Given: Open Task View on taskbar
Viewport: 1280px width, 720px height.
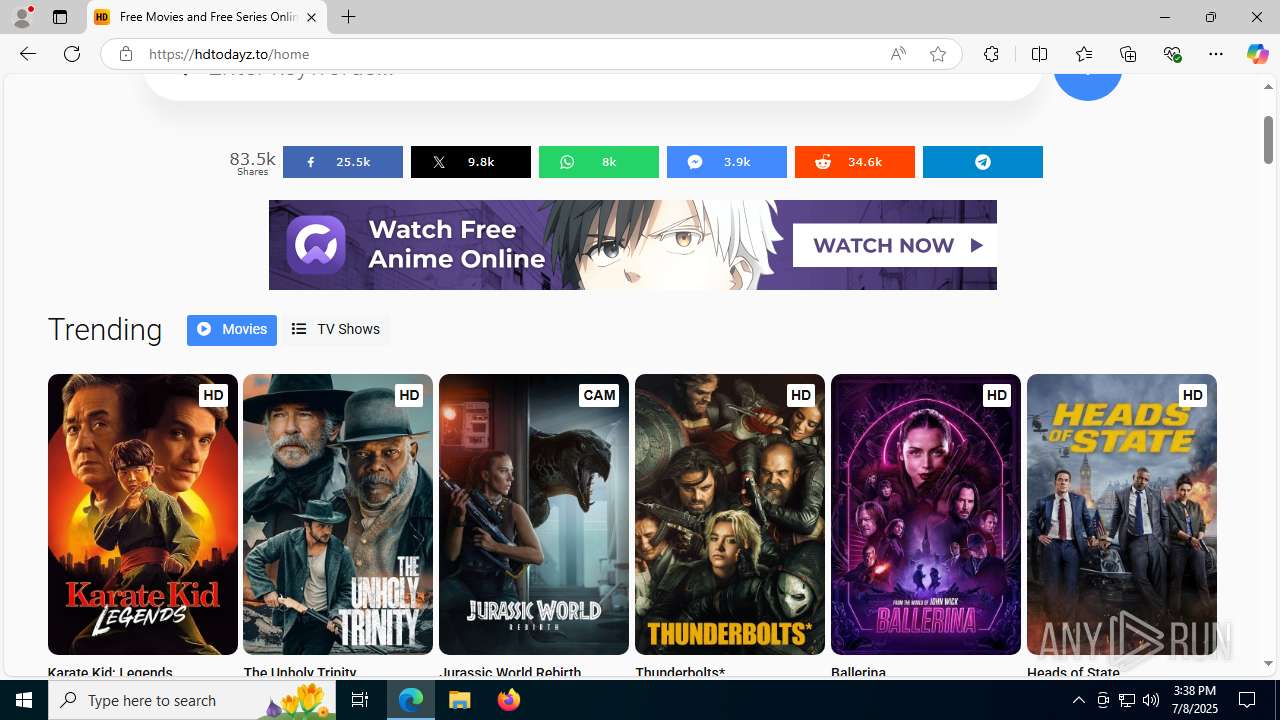Looking at the screenshot, I should point(360,700).
